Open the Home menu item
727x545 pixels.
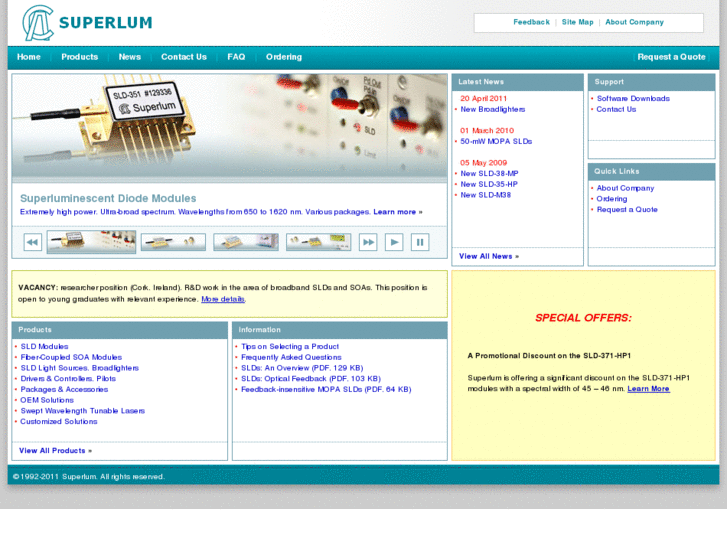pos(29,57)
